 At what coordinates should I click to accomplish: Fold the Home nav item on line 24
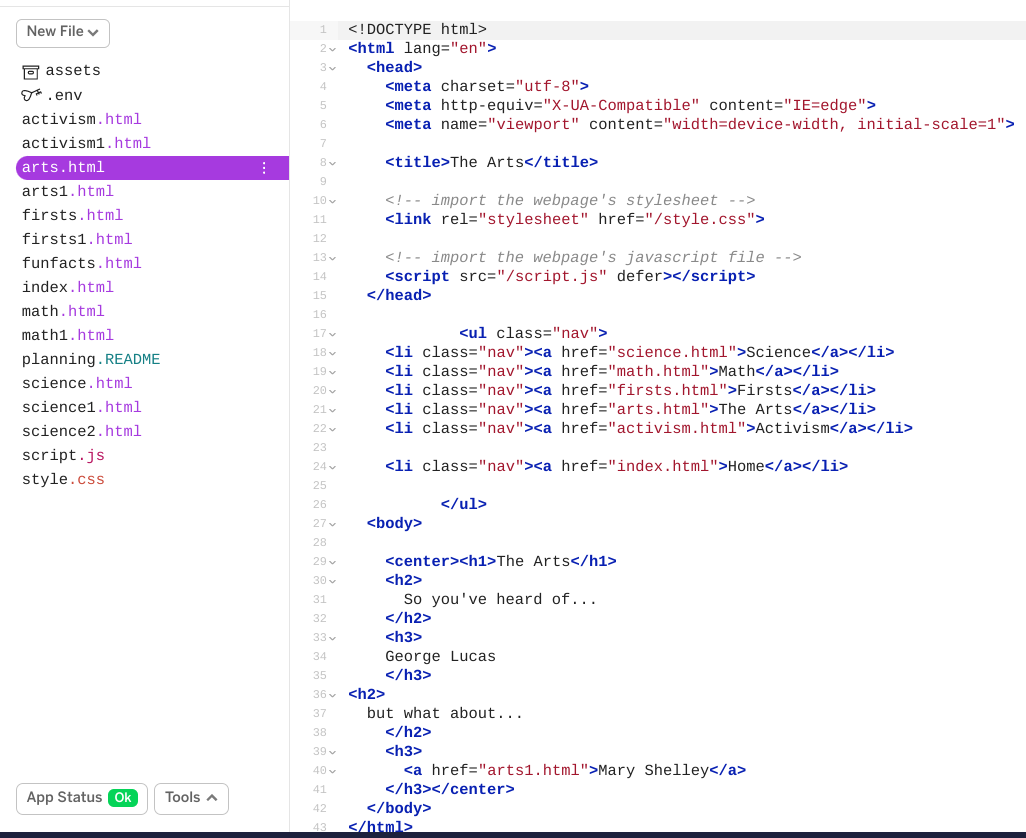tap(333, 467)
